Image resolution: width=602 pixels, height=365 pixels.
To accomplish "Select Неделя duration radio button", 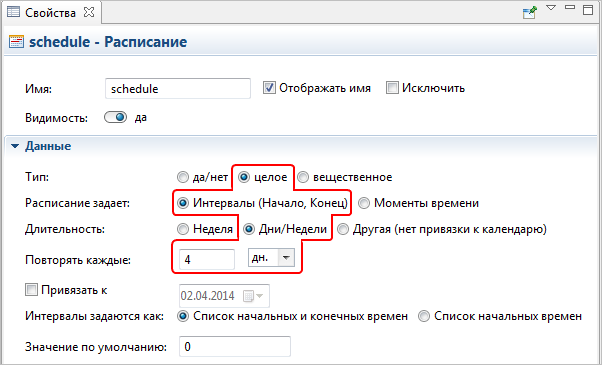I will (183, 229).
